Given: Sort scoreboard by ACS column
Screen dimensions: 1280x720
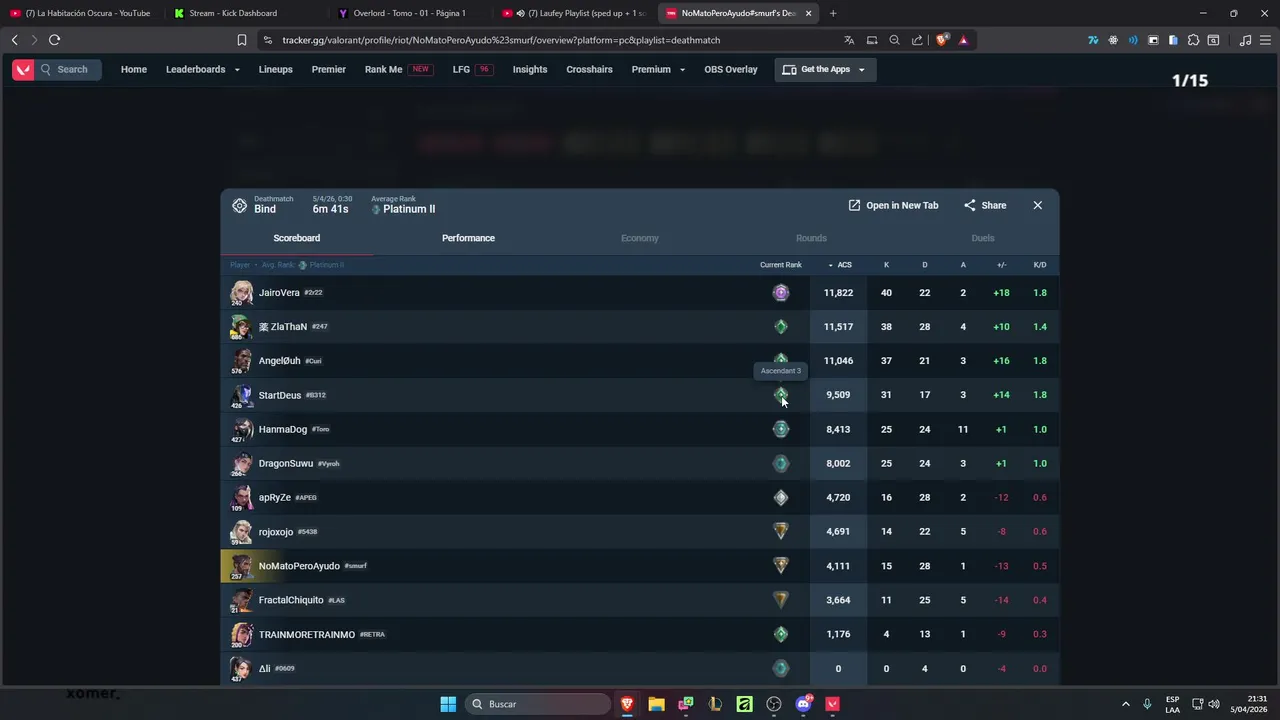Looking at the screenshot, I should 840,265.
